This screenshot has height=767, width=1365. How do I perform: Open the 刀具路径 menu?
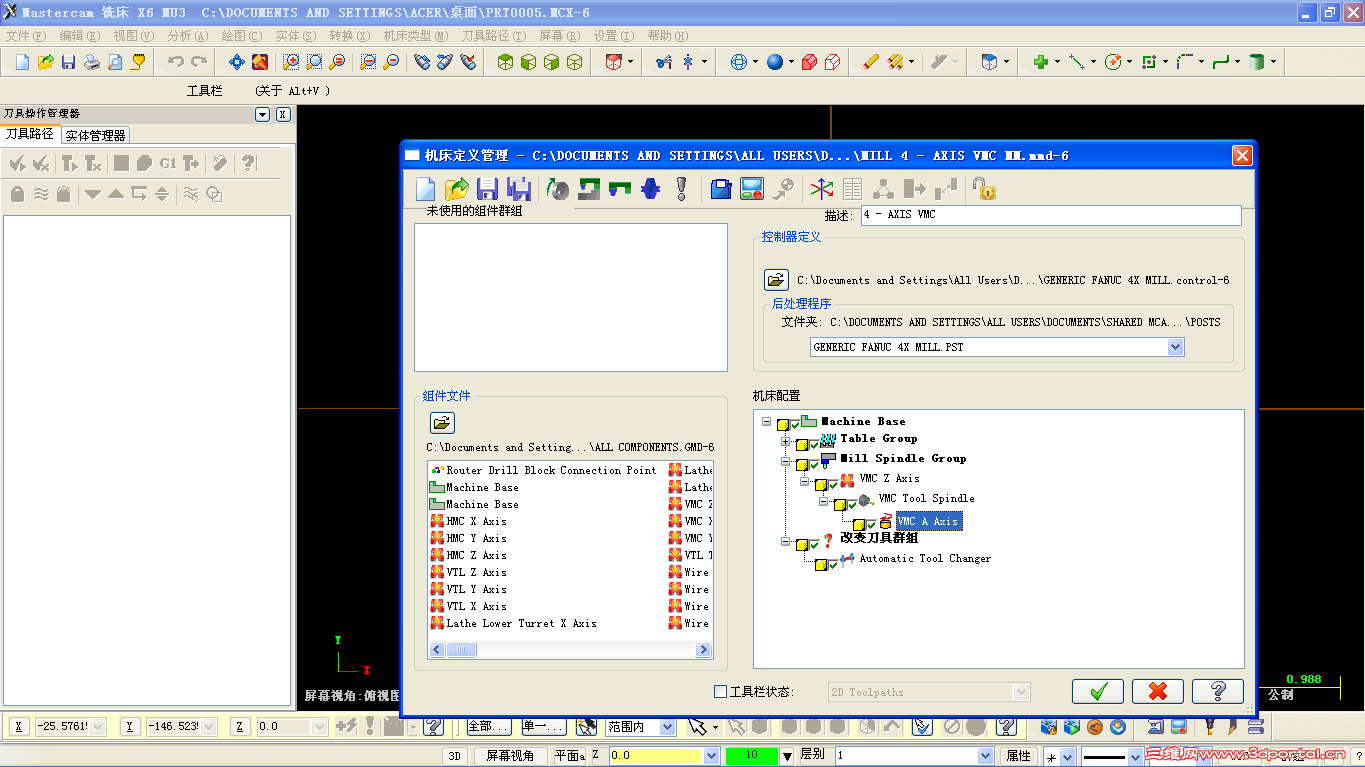(x=494, y=35)
